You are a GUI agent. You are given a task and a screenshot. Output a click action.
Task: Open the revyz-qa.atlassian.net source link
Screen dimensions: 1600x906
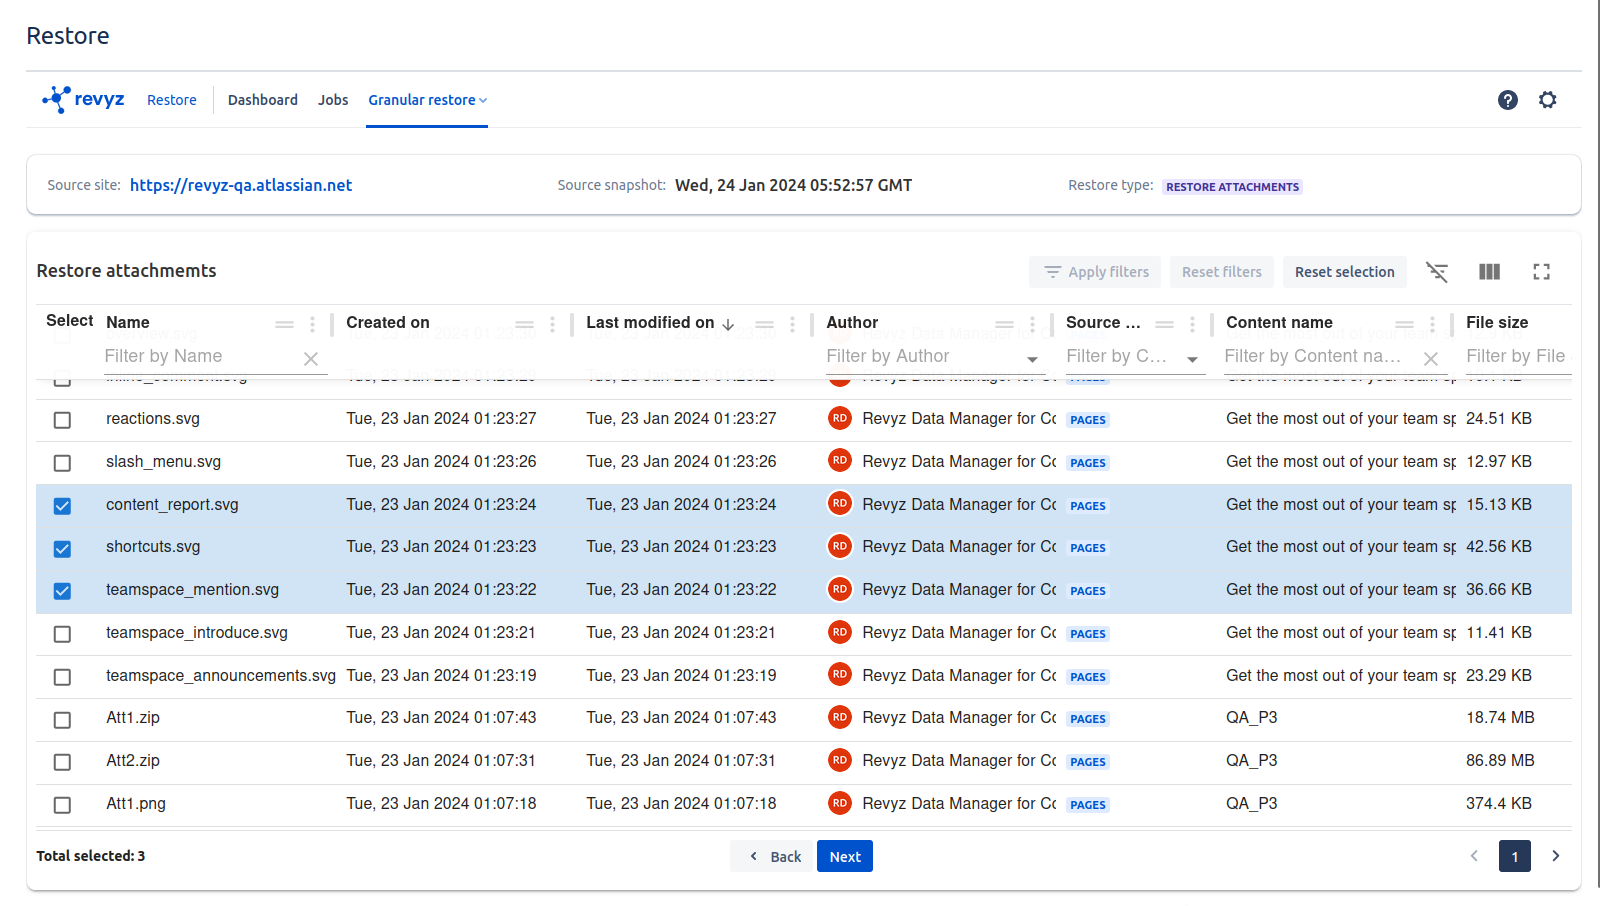241,185
